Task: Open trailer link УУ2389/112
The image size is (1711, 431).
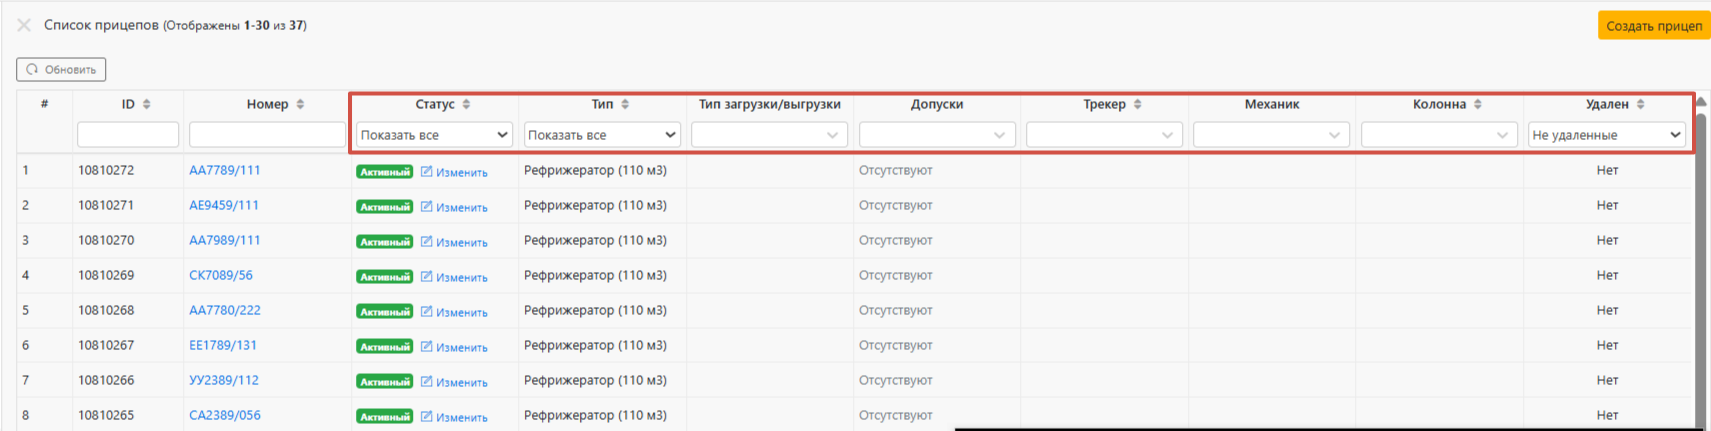Action: [x=224, y=380]
